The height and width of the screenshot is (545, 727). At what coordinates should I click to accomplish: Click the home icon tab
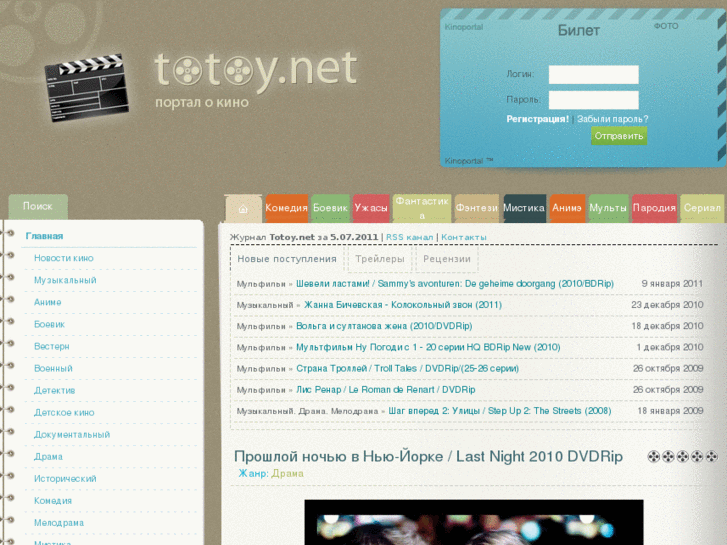[x=243, y=209]
